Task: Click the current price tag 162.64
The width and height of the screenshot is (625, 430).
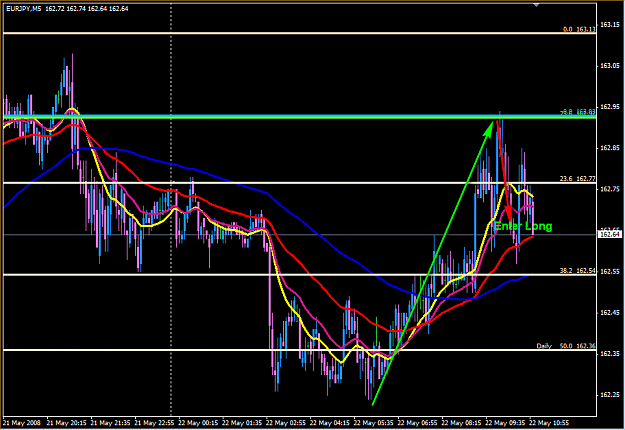Action: (x=610, y=234)
